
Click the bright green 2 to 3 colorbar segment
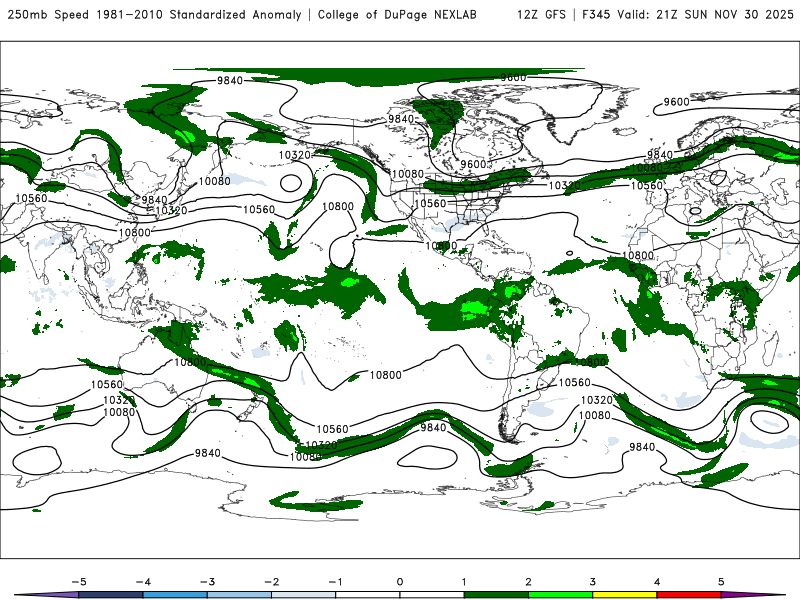tap(560, 595)
